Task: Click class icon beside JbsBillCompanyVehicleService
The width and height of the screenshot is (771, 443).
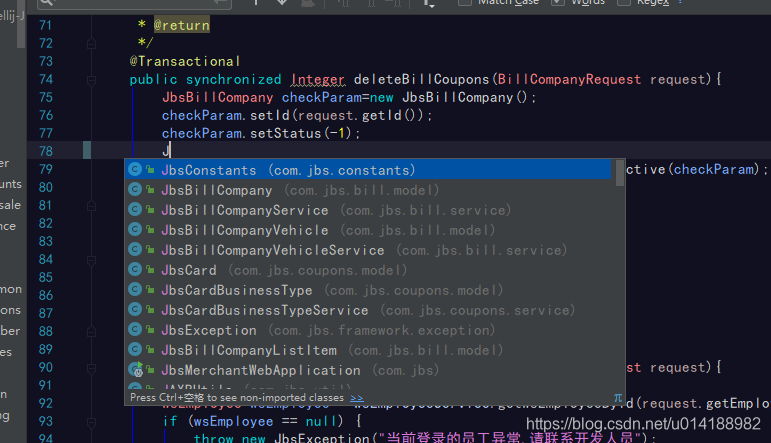Action: coord(135,250)
